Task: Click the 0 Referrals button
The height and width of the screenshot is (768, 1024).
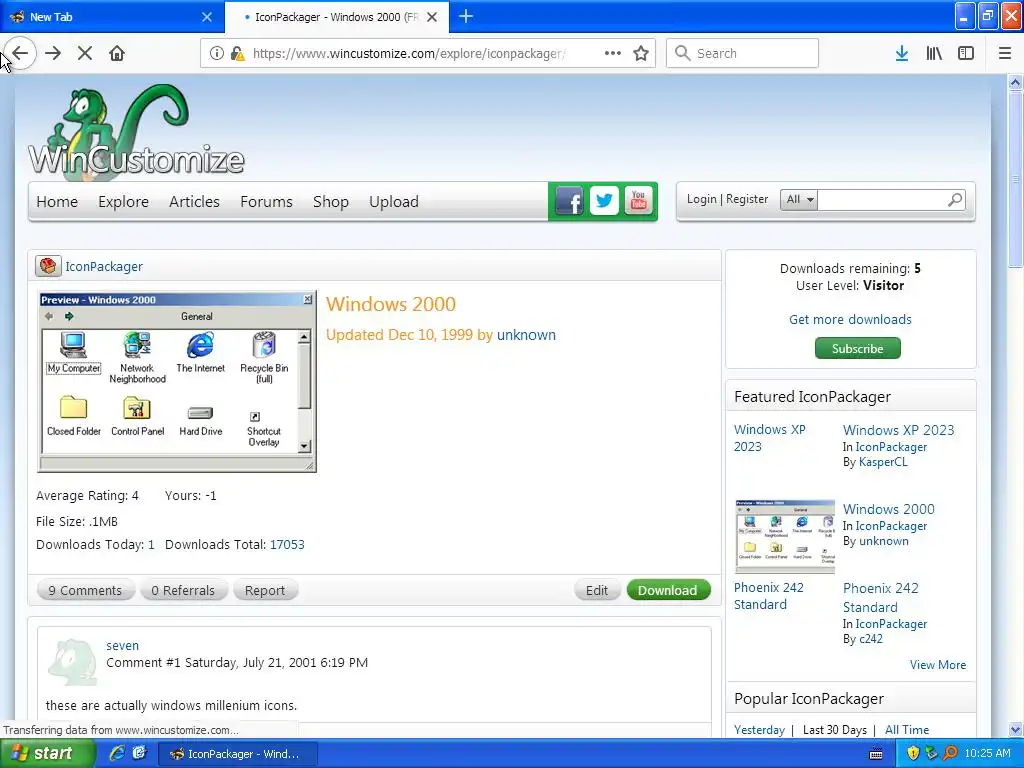Action: pos(183,590)
